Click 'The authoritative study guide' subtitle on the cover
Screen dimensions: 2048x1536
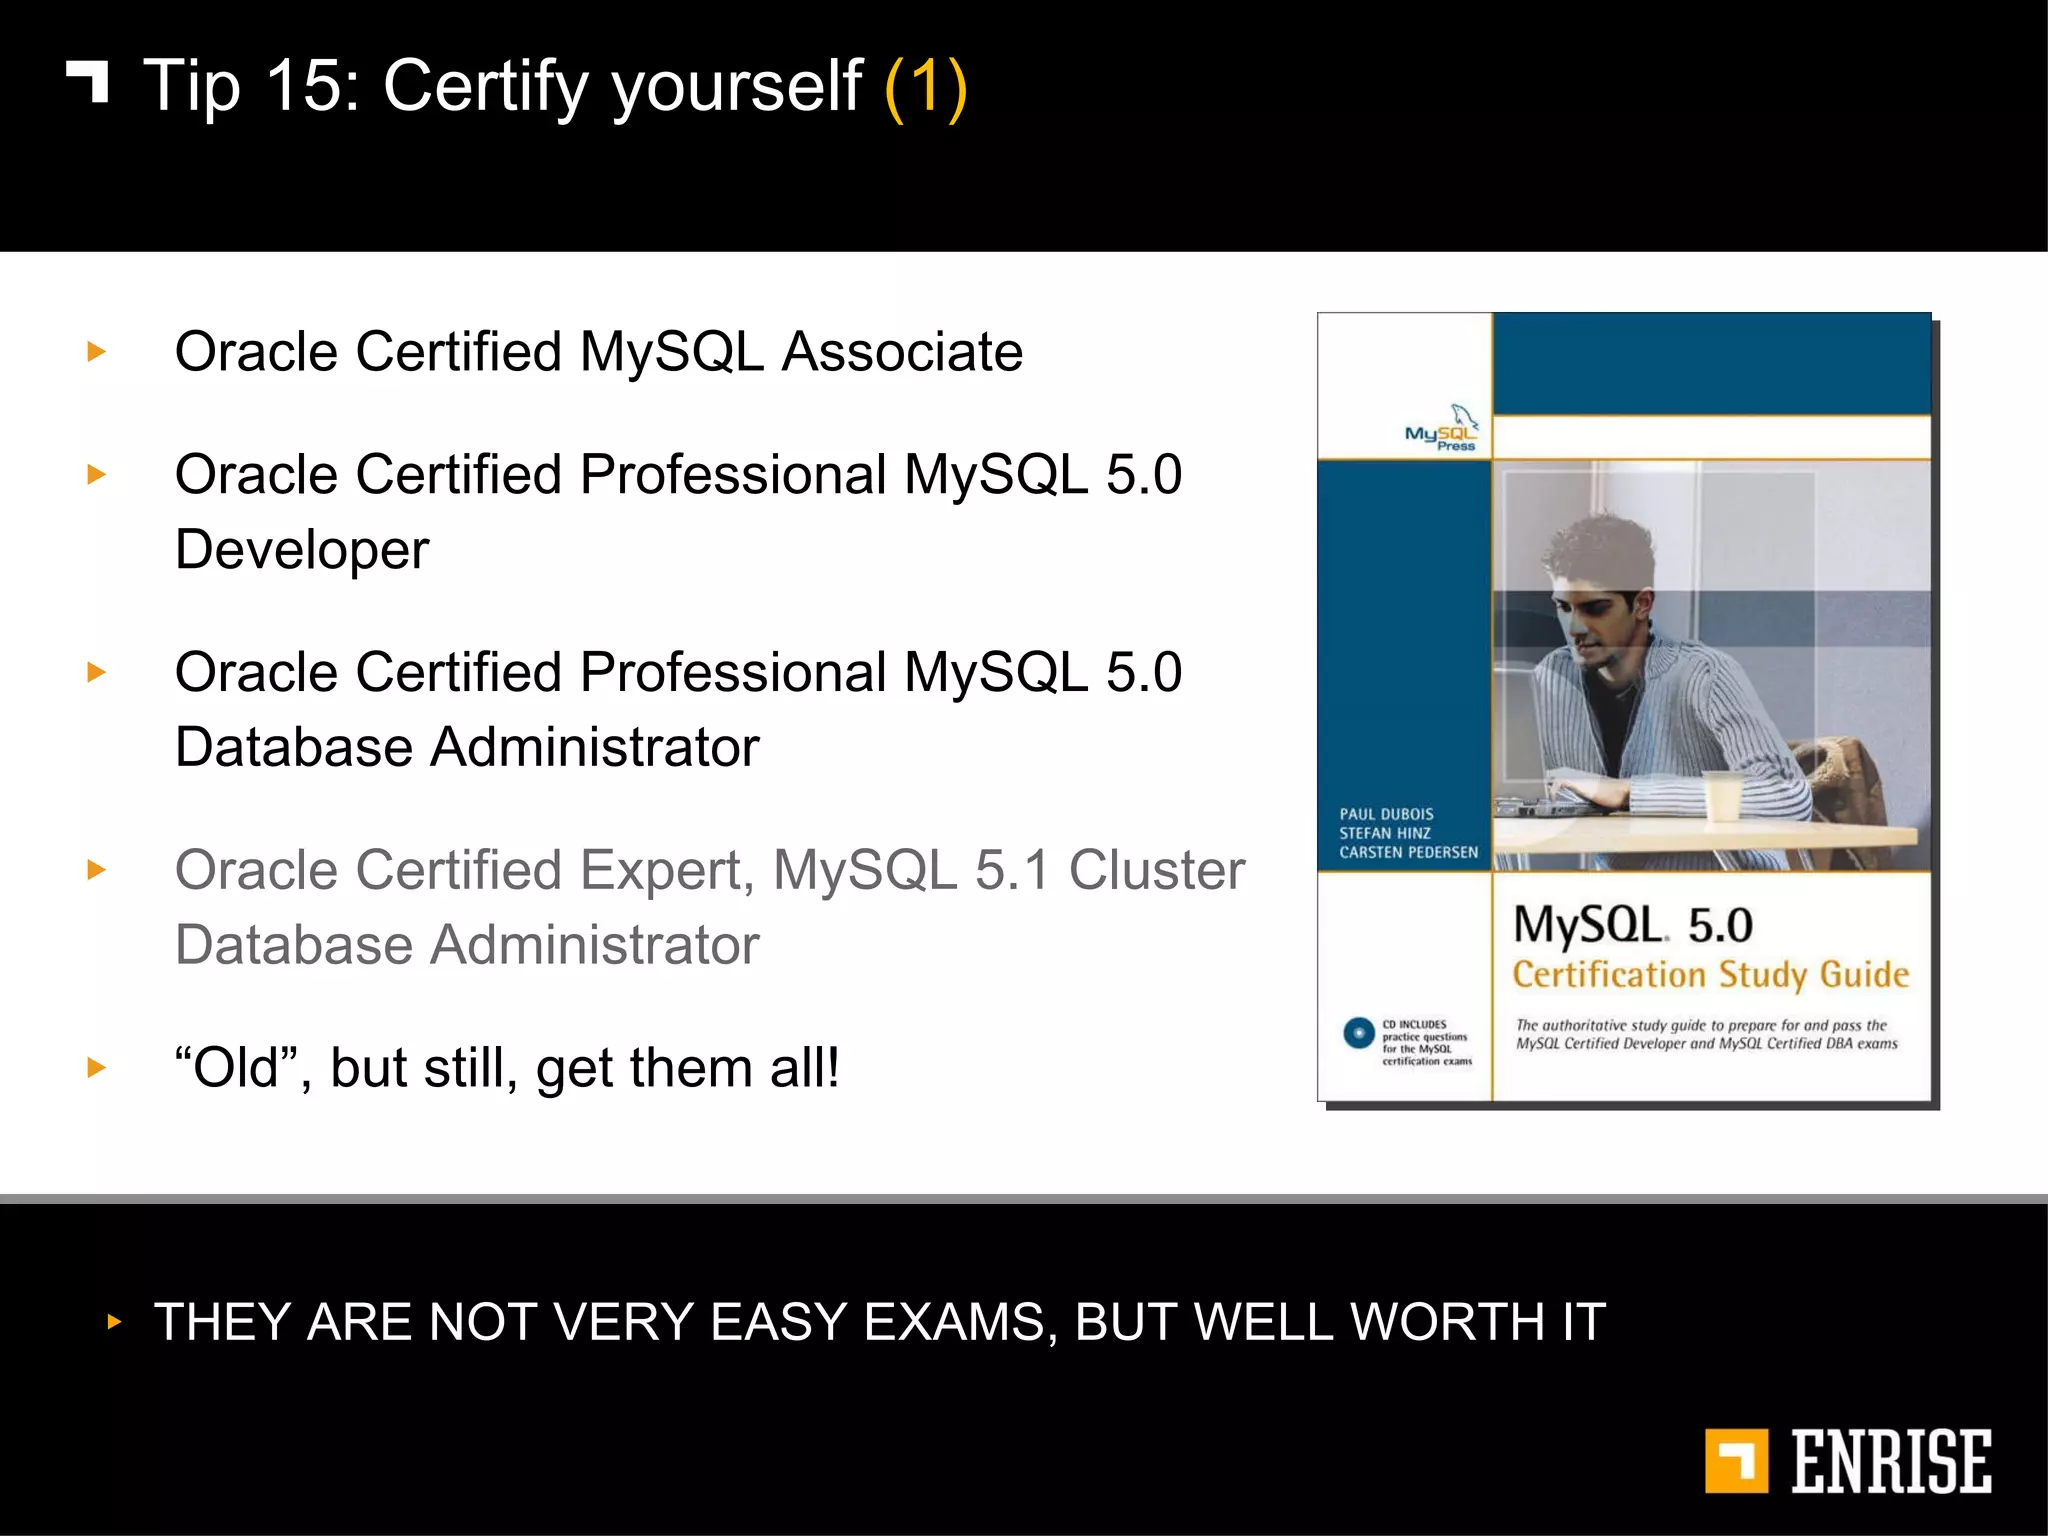pyautogui.click(x=1706, y=1034)
